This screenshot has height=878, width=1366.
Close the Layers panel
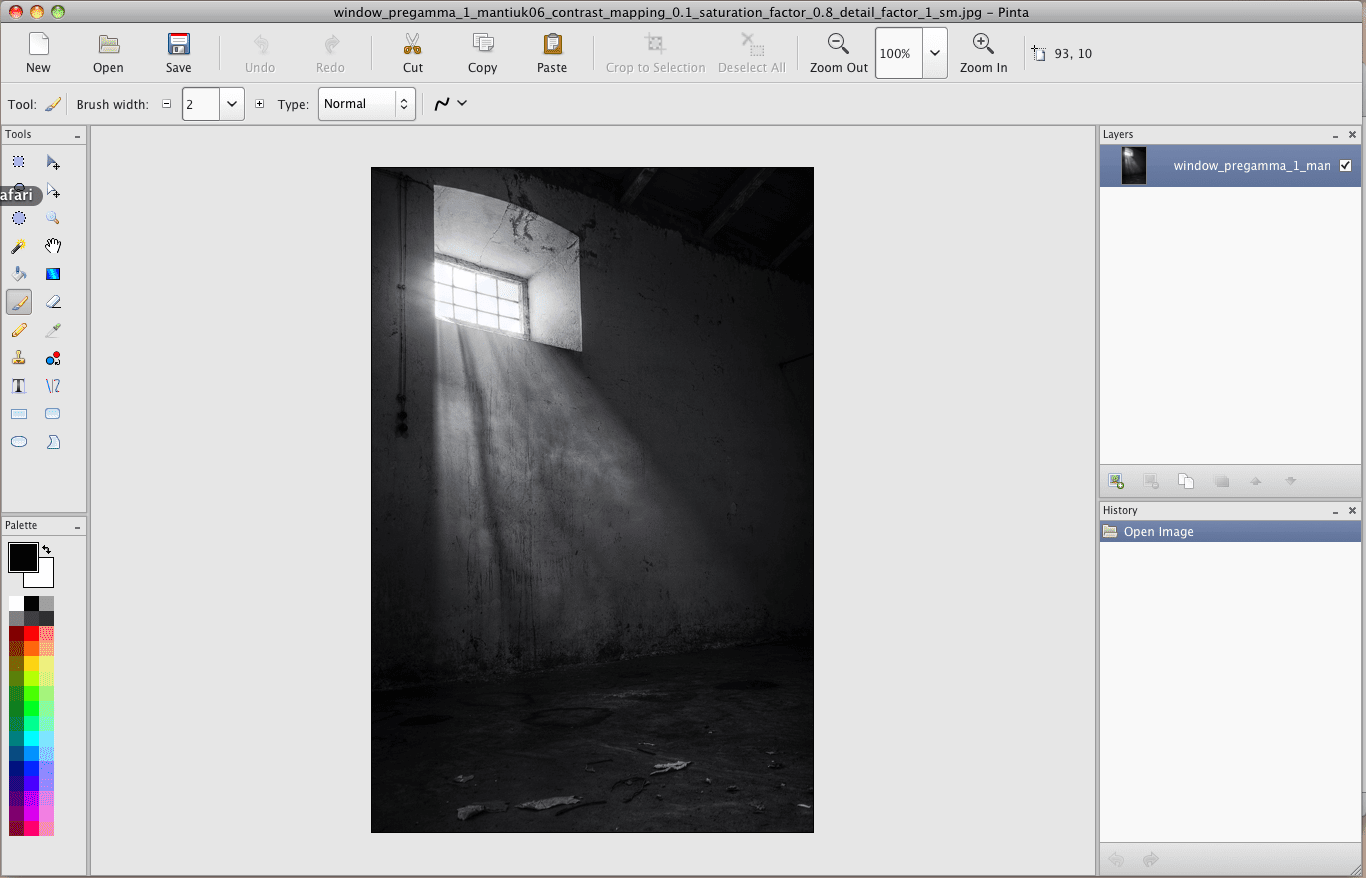1352,135
